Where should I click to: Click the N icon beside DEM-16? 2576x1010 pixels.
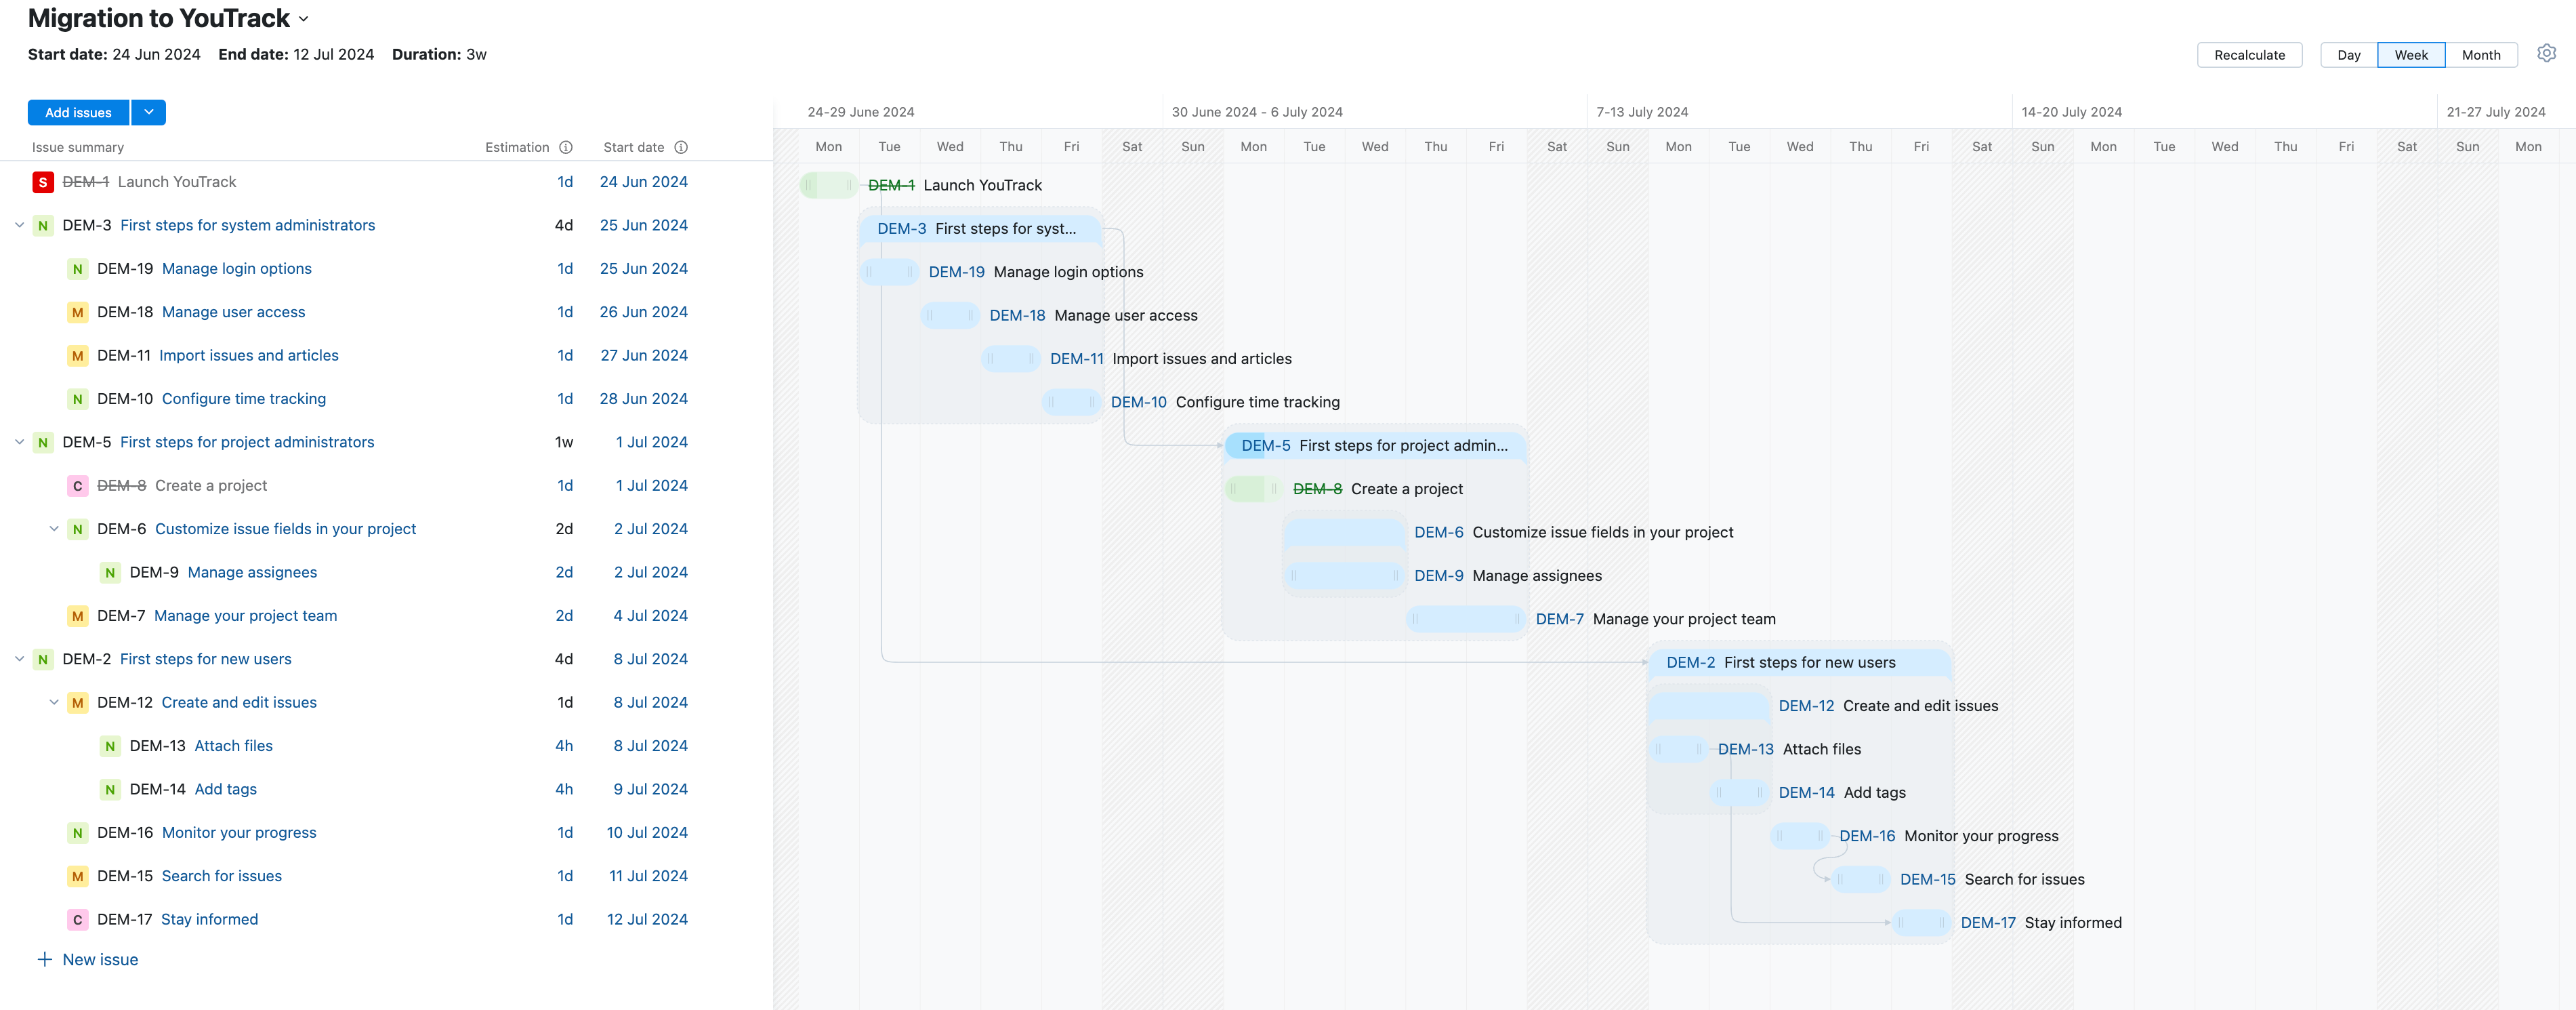pos(77,832)
